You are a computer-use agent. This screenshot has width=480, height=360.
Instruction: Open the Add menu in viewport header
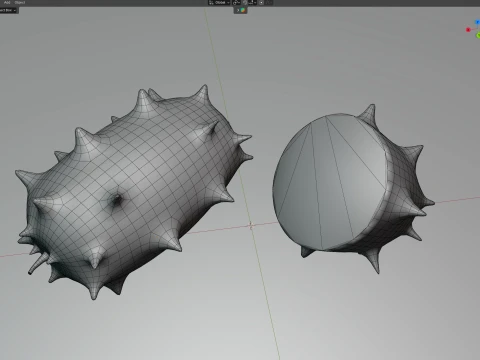click(7, 2)
